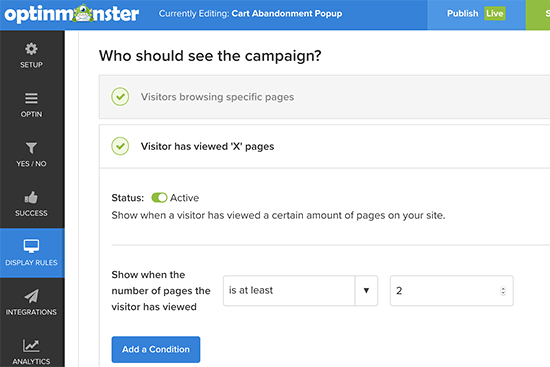The image size is (550, 367).
Task: Toggle the Active status switch off
Action: click(x=159, y=198)
